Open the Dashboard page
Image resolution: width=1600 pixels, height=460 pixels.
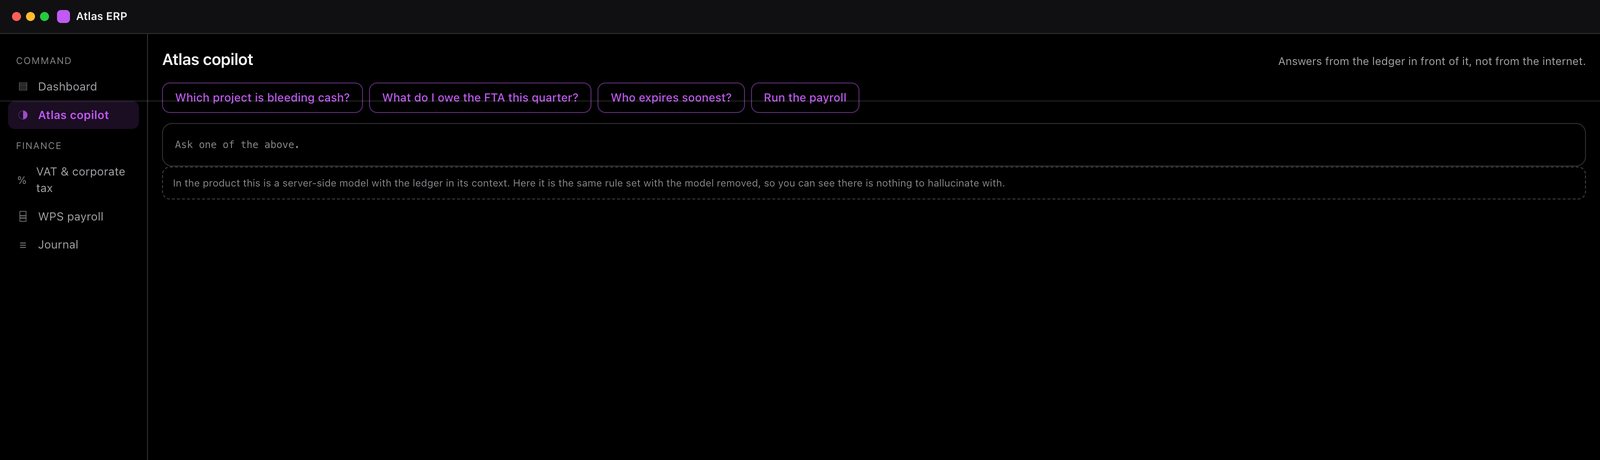coord(73,87)
